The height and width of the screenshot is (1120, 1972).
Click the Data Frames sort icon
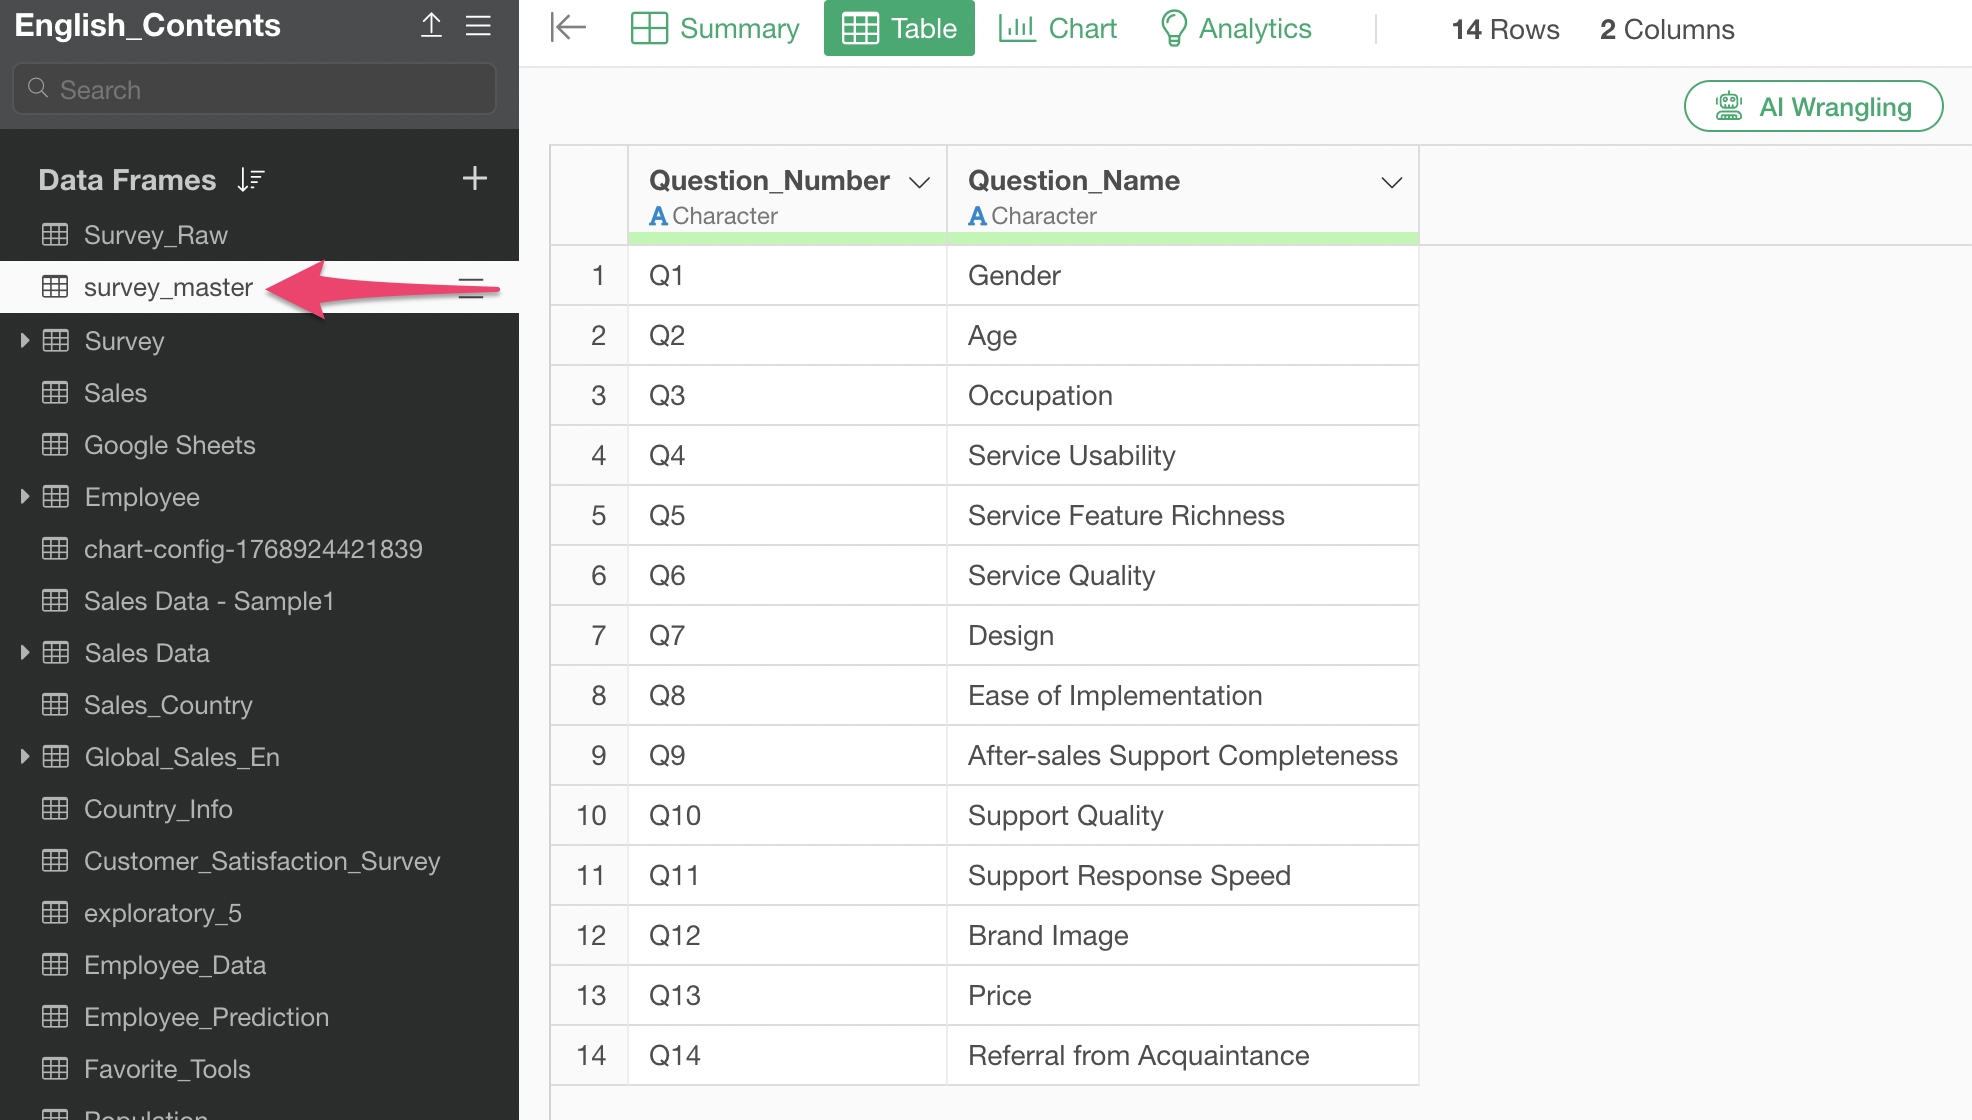(x=251, y=180)
